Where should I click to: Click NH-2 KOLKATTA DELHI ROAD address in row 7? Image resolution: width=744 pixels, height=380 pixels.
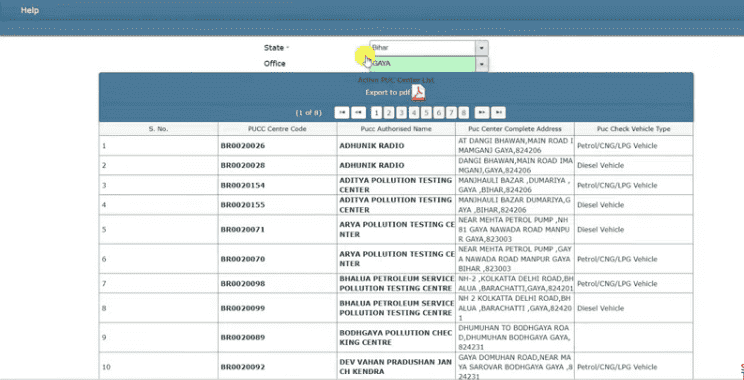pyautogui.click(x=516, y=284)
